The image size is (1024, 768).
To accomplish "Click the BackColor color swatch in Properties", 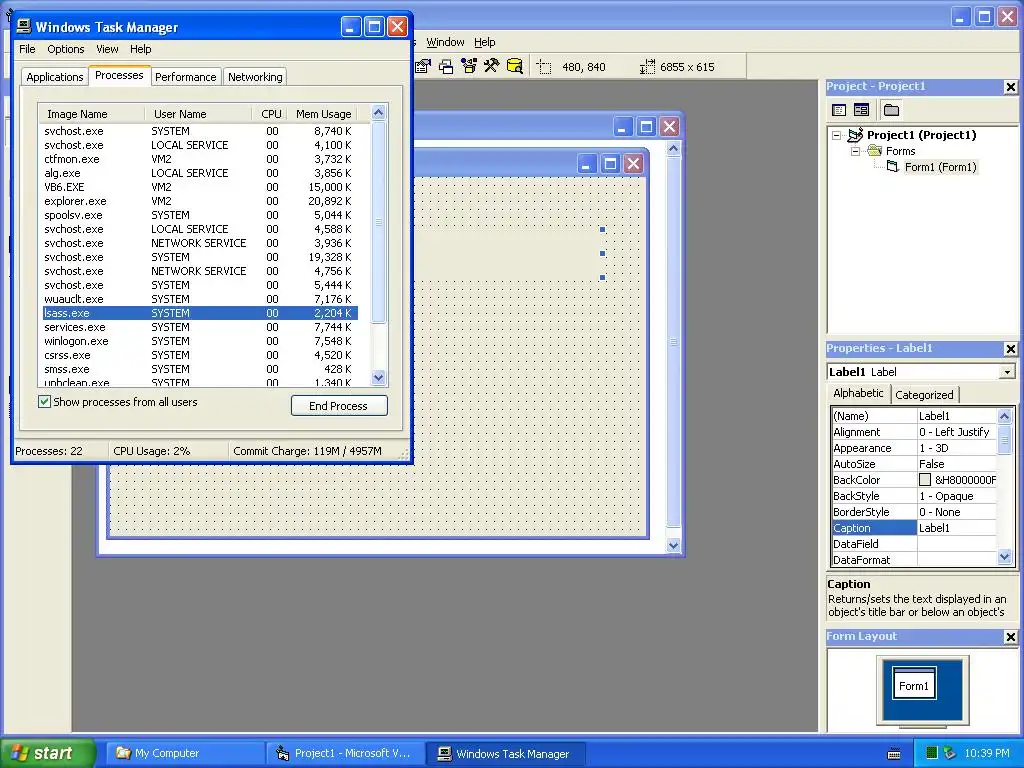I will [925, 480].
